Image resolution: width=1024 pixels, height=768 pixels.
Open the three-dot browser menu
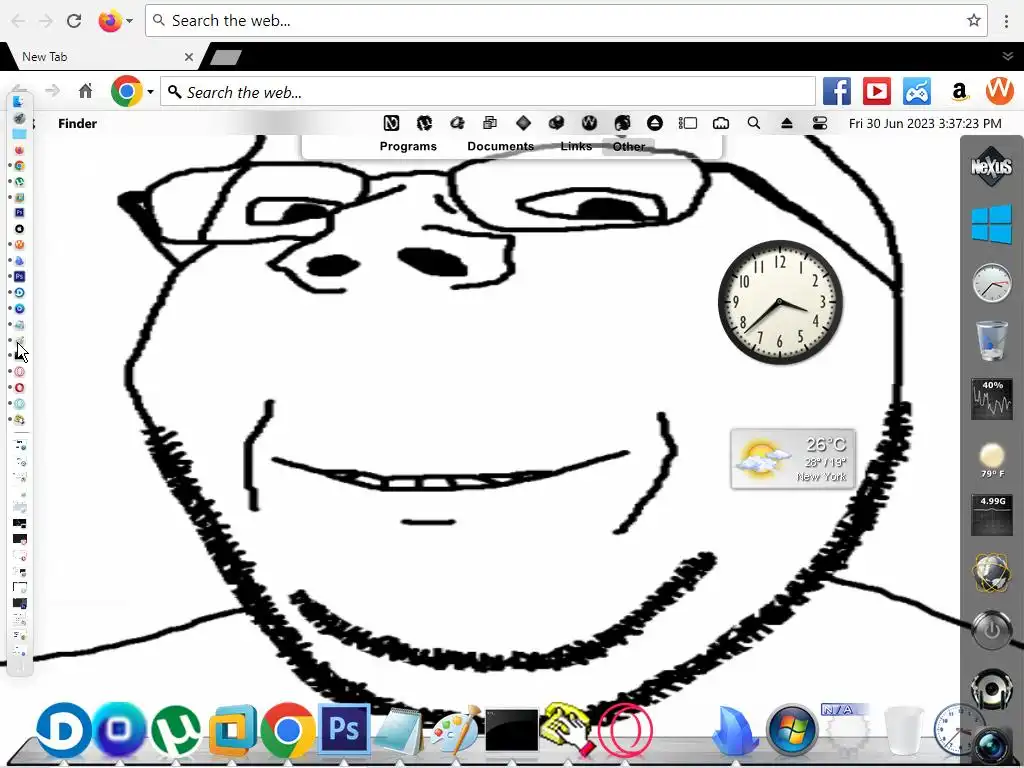pyautogui.click(x=1006, y=21)
